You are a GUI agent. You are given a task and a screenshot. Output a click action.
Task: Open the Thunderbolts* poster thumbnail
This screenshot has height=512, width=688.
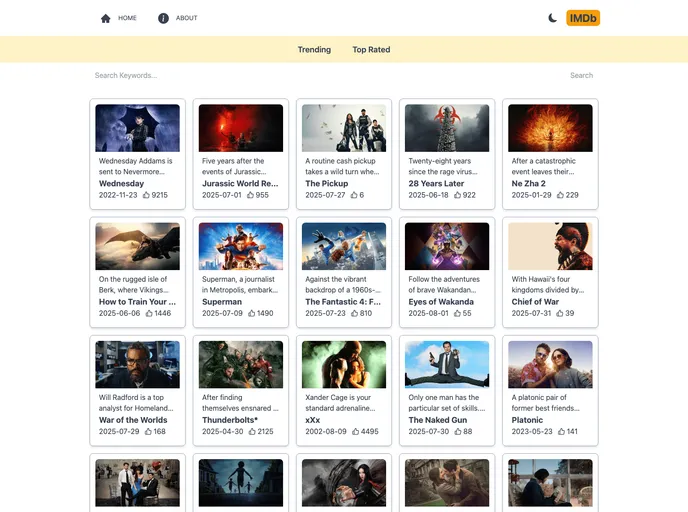(x=241, y=365)
